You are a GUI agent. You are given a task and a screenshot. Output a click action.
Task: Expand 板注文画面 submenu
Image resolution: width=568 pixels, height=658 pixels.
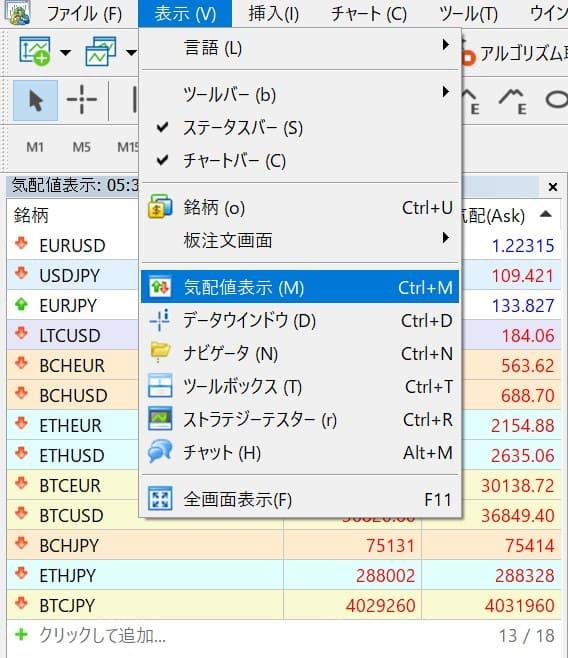tap(300, 240)
